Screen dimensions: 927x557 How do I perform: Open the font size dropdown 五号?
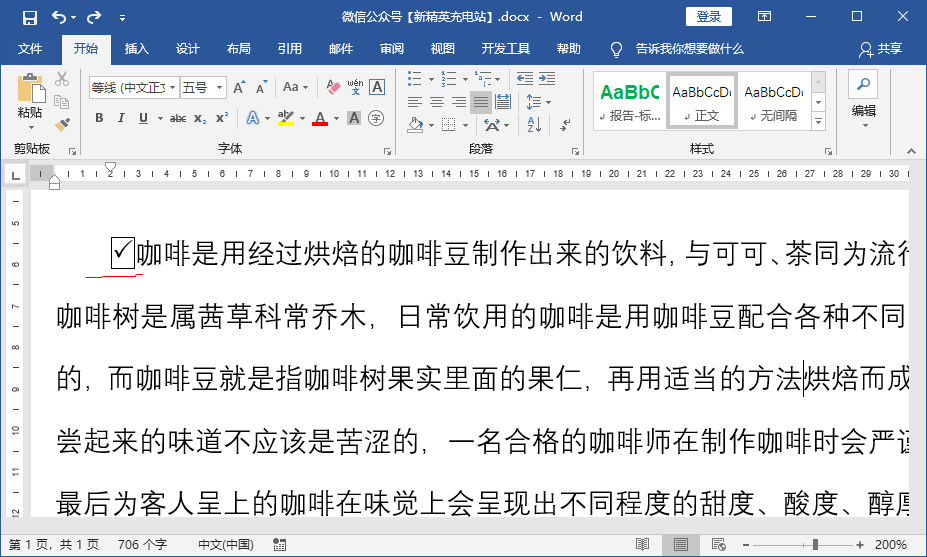tap(219, 88)
